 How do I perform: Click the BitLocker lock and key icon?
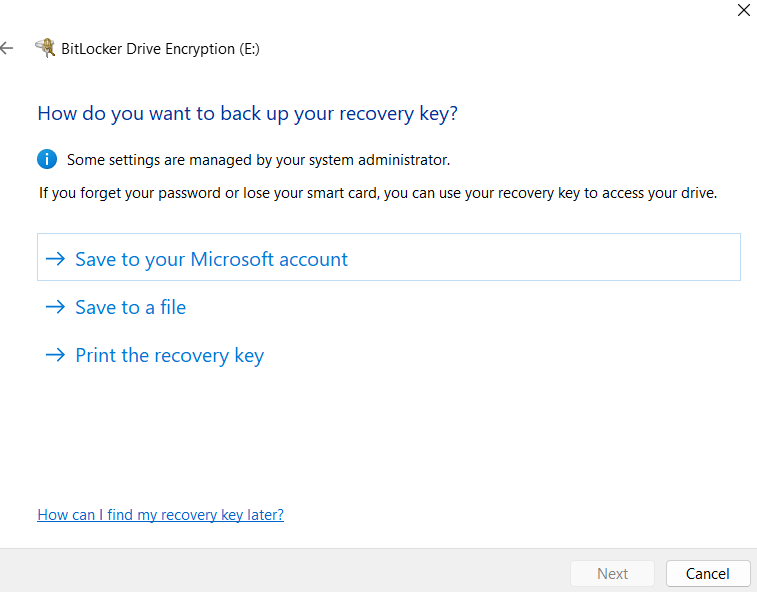coord(45,48)
